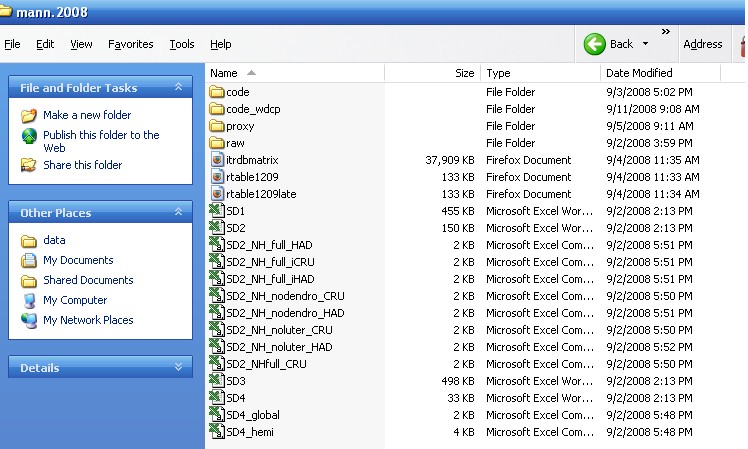Go to Shared Documents link

(x=88, y=280)
